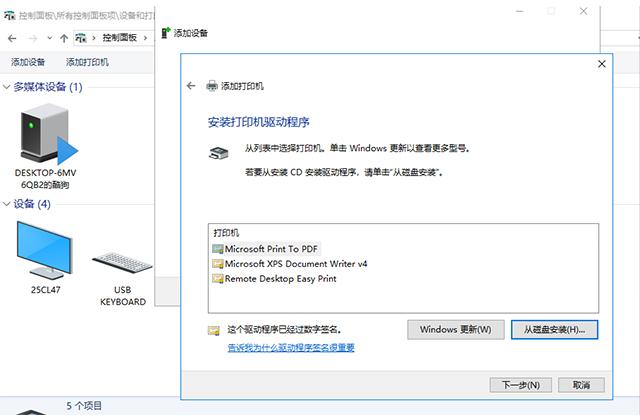This screenshot has height=420, width=640.
Task: Click the printer icon beside 添加打印机 title
Action: [x=212, y=87]
